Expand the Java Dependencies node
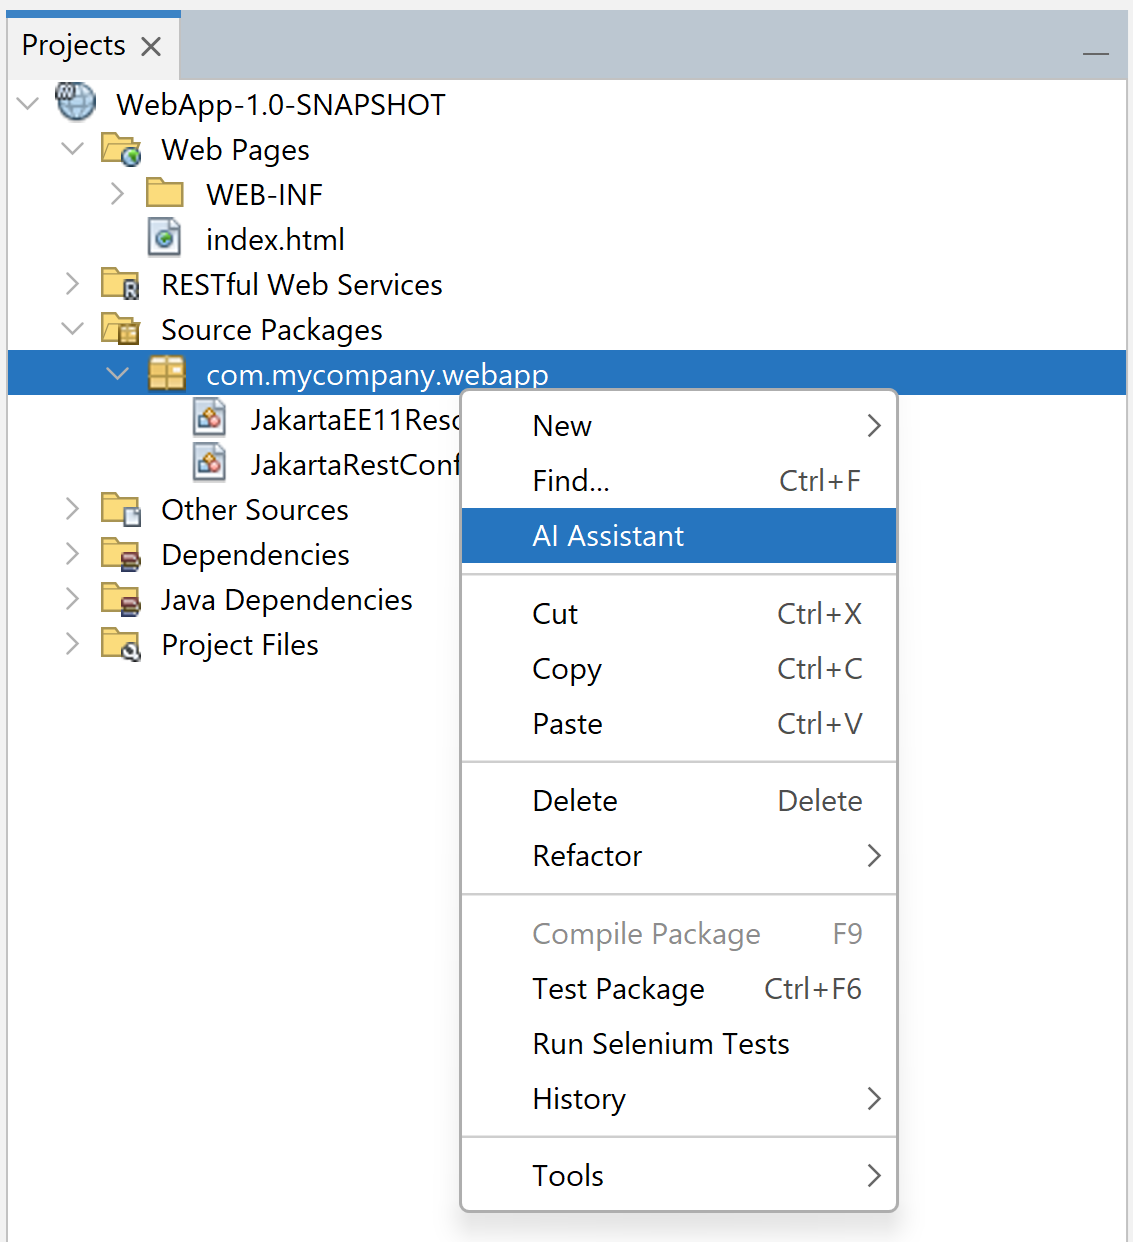The image size is (1133, 1242). coord(72,599)
